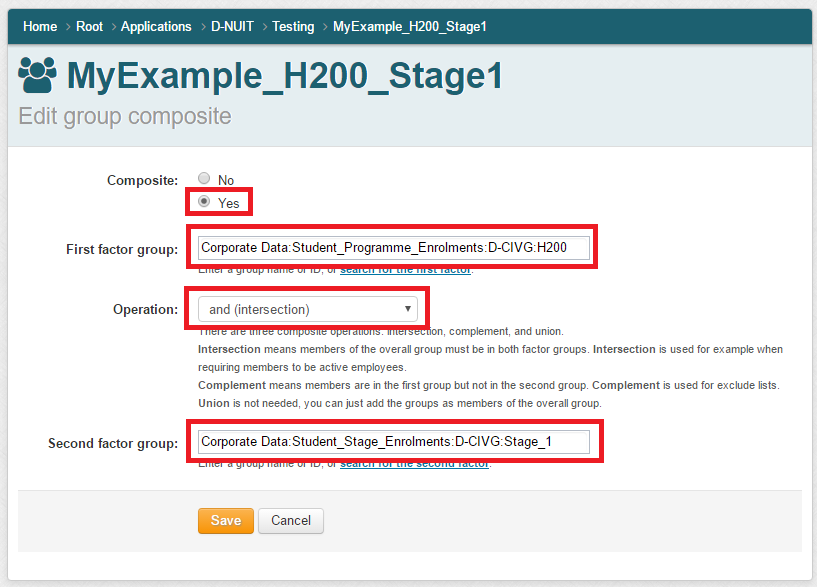
Task: Jump to the Testing breadcrumb folder
Action: point(293,27)
